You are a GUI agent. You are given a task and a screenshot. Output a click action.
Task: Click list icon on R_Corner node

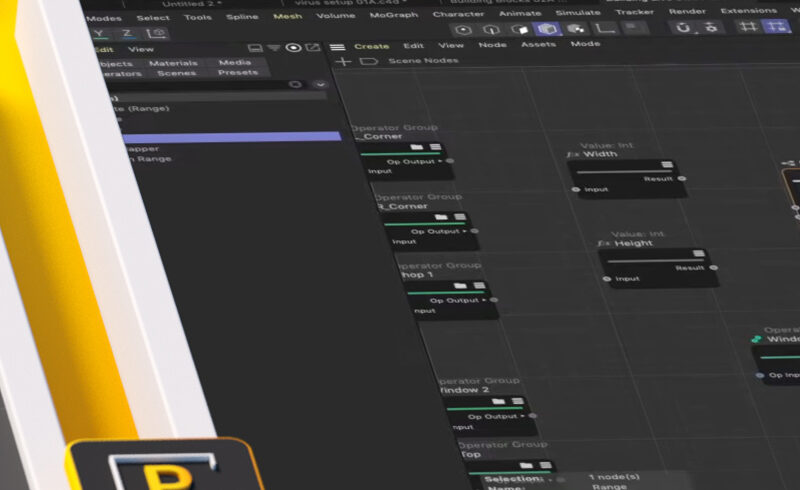(x=460, y=217)
